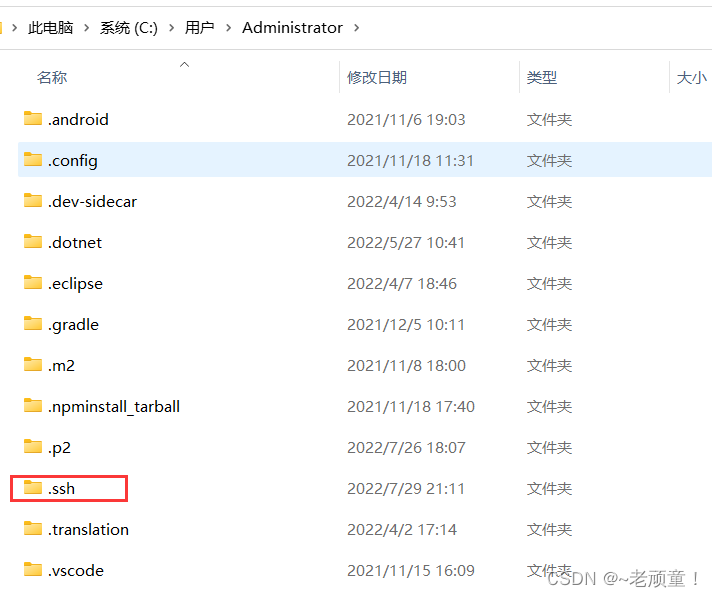This screenshot has width=712, height=597.
Task: Click date 2021/11/18 17:40
Action: 411,407
